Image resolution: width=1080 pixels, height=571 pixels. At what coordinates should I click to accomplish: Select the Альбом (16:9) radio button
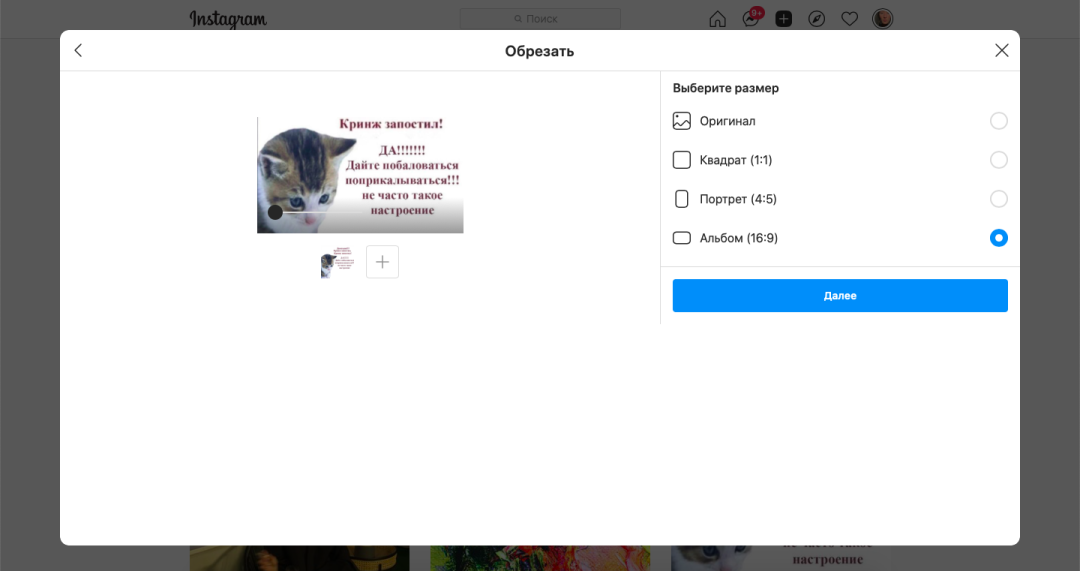(998, 238)
